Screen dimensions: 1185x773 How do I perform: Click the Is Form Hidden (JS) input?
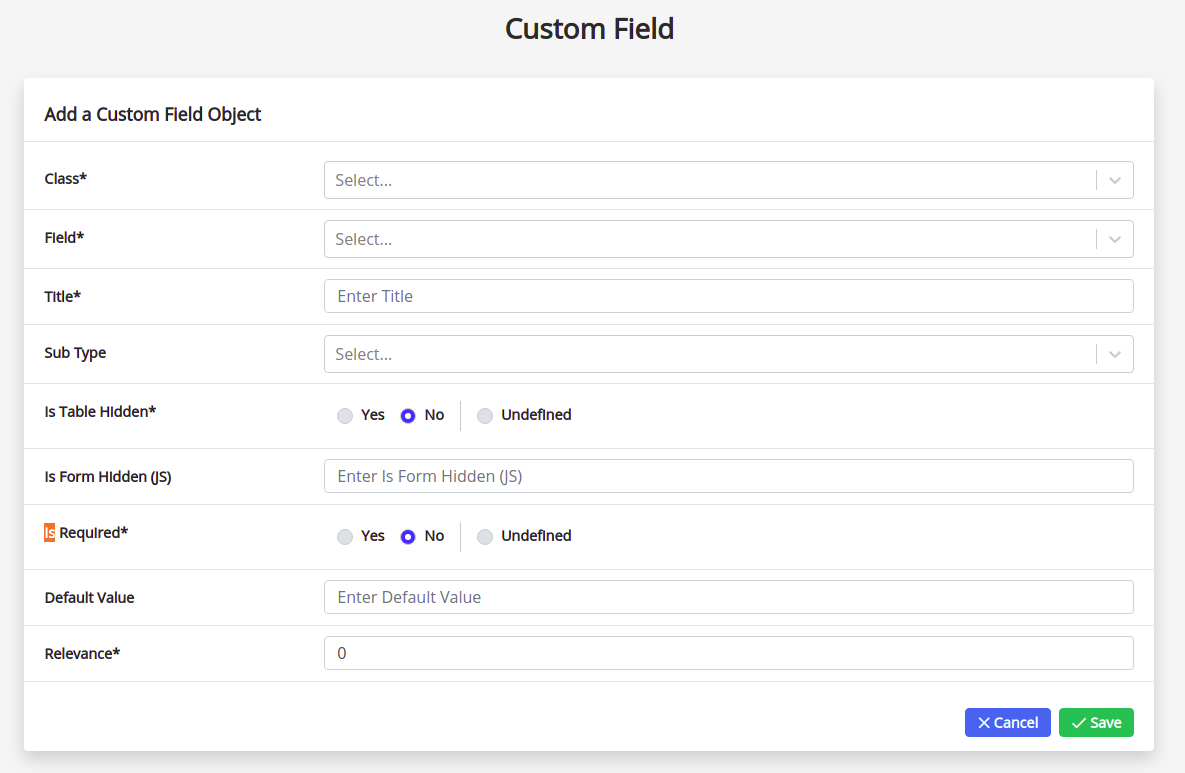(x=729, y=476)
